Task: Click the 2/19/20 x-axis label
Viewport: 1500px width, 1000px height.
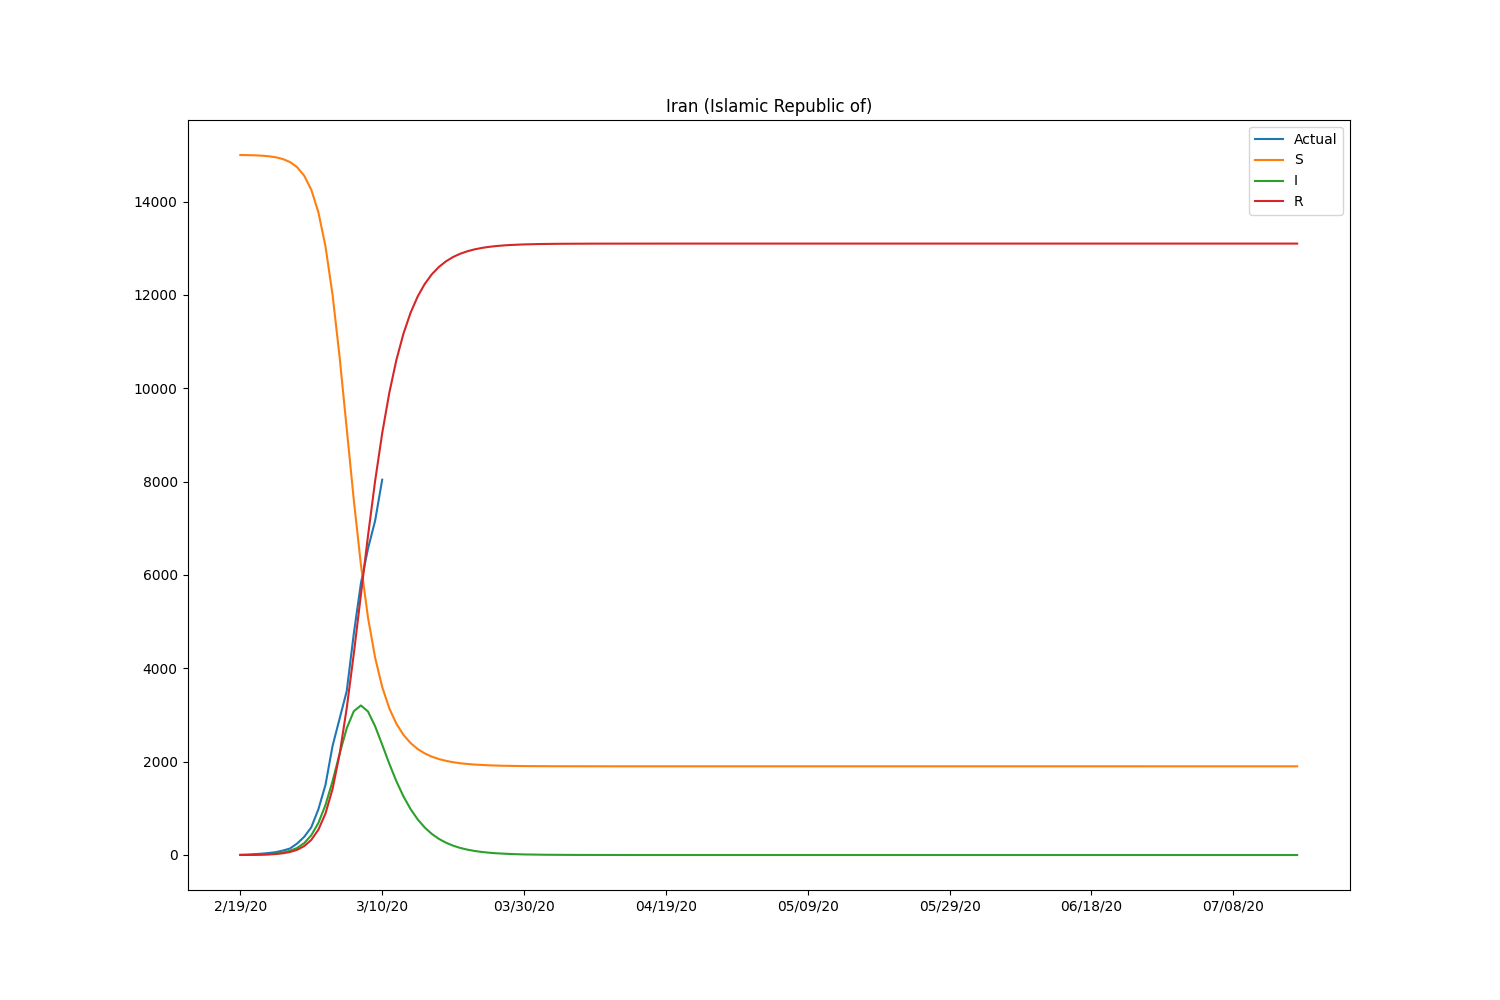Action: coord(240,906)
